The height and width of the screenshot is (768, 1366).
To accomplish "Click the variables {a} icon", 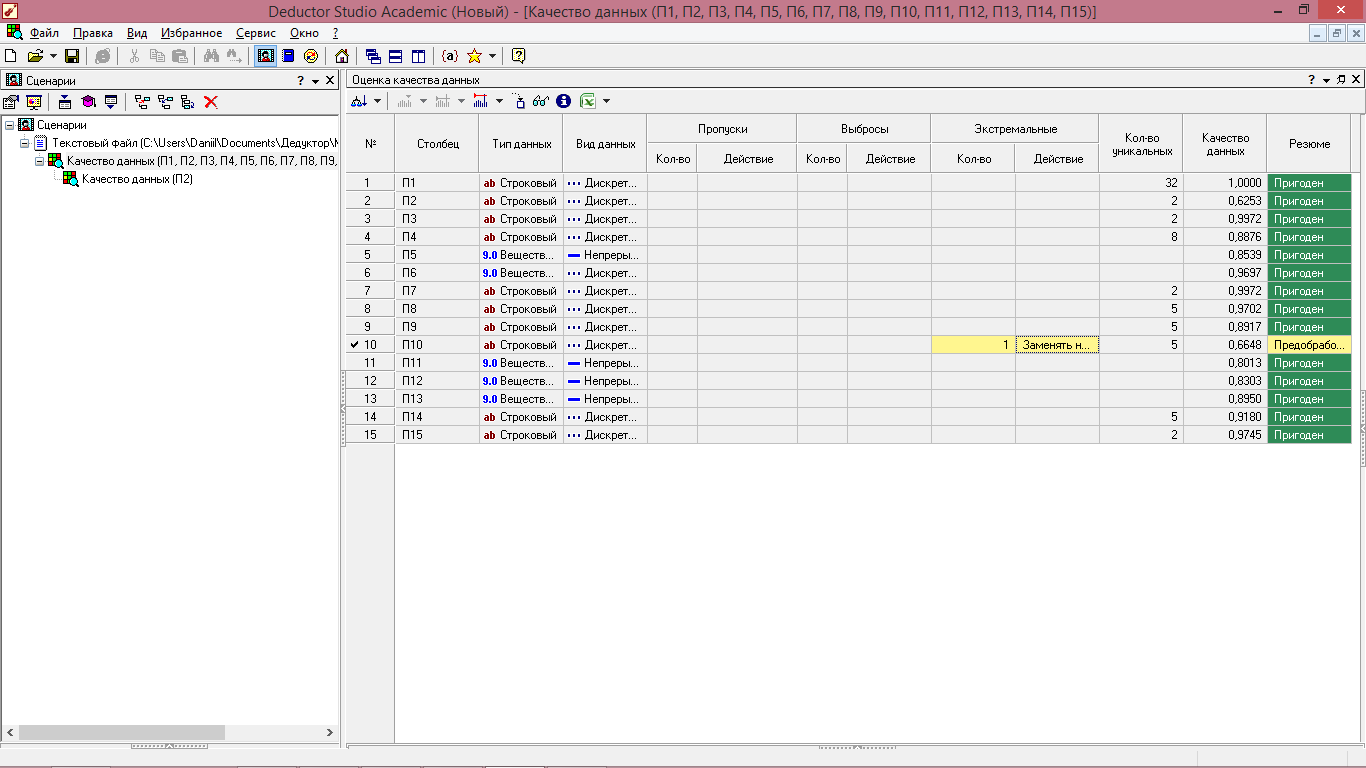I will 449,56.
